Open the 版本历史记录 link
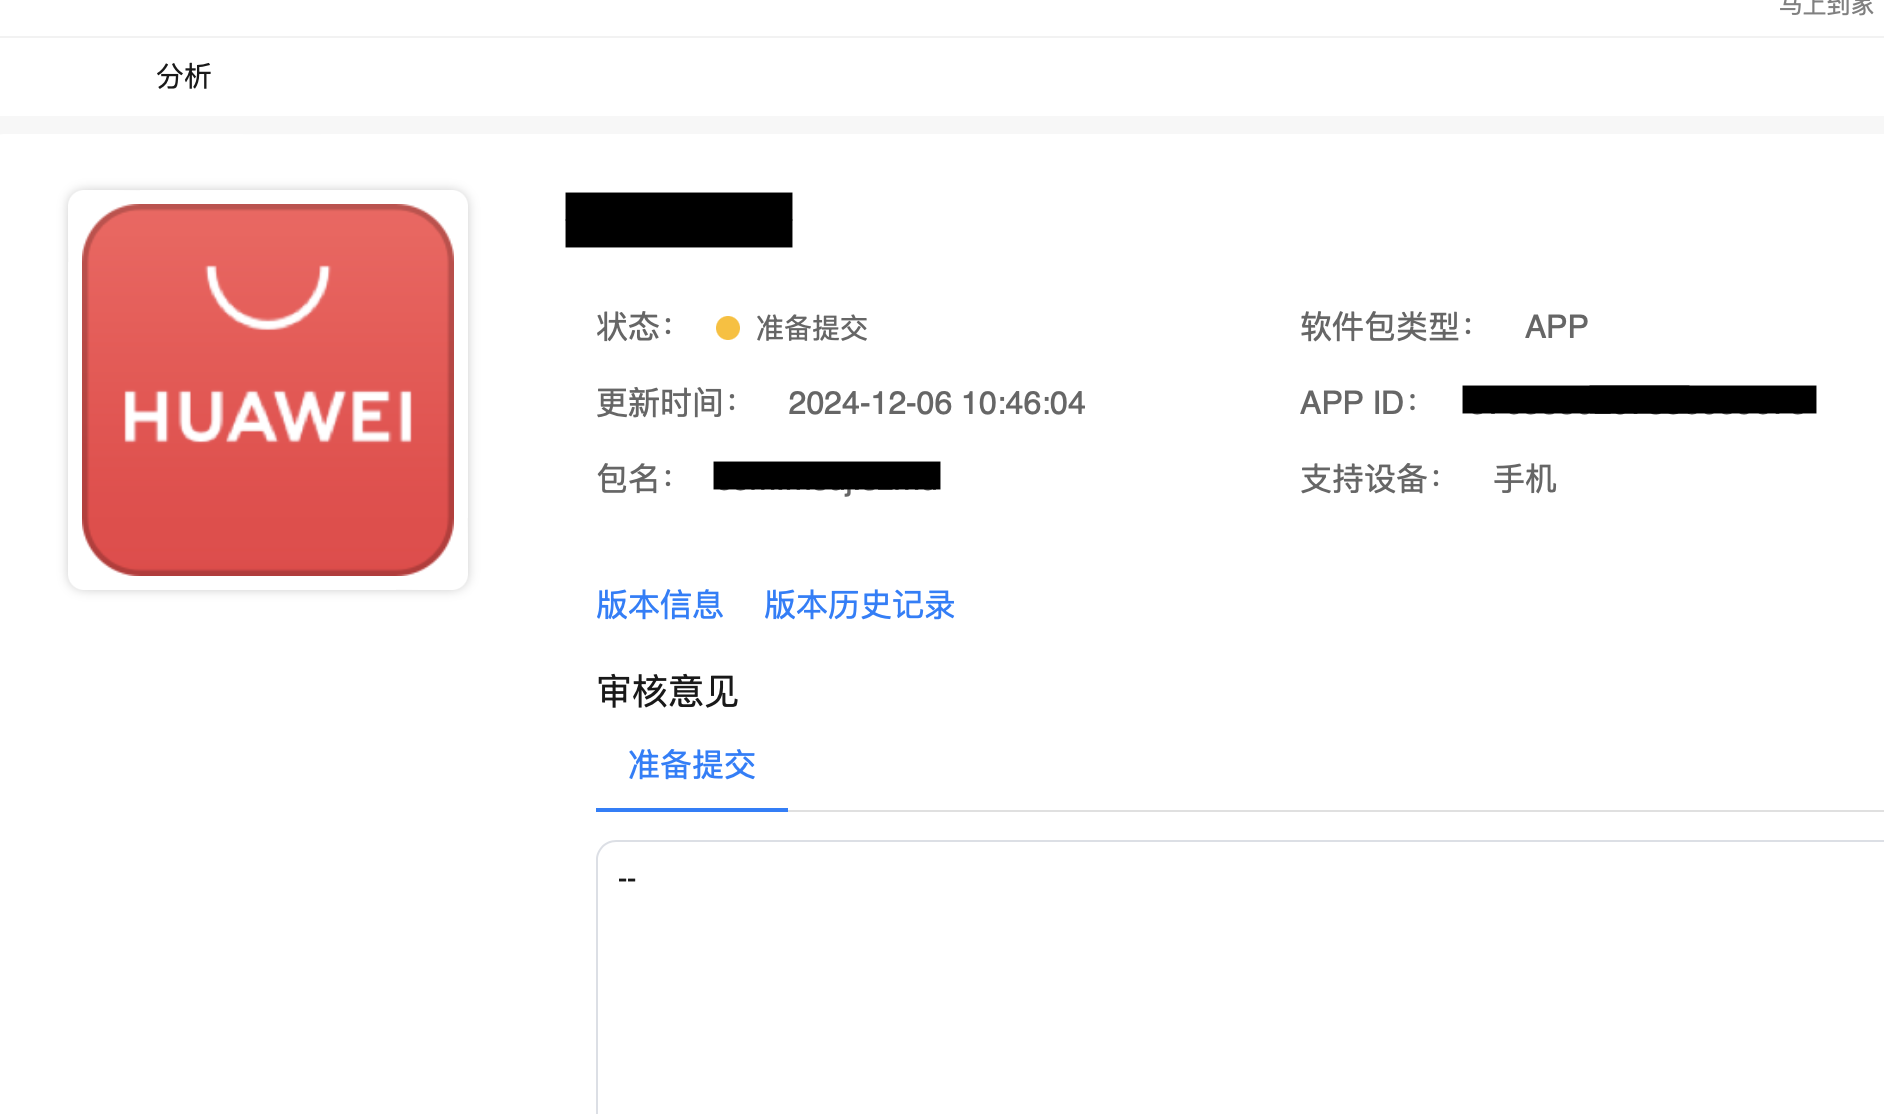Image resolution: width=1884 pixels, height=1114 pixels. pos(860,605)
